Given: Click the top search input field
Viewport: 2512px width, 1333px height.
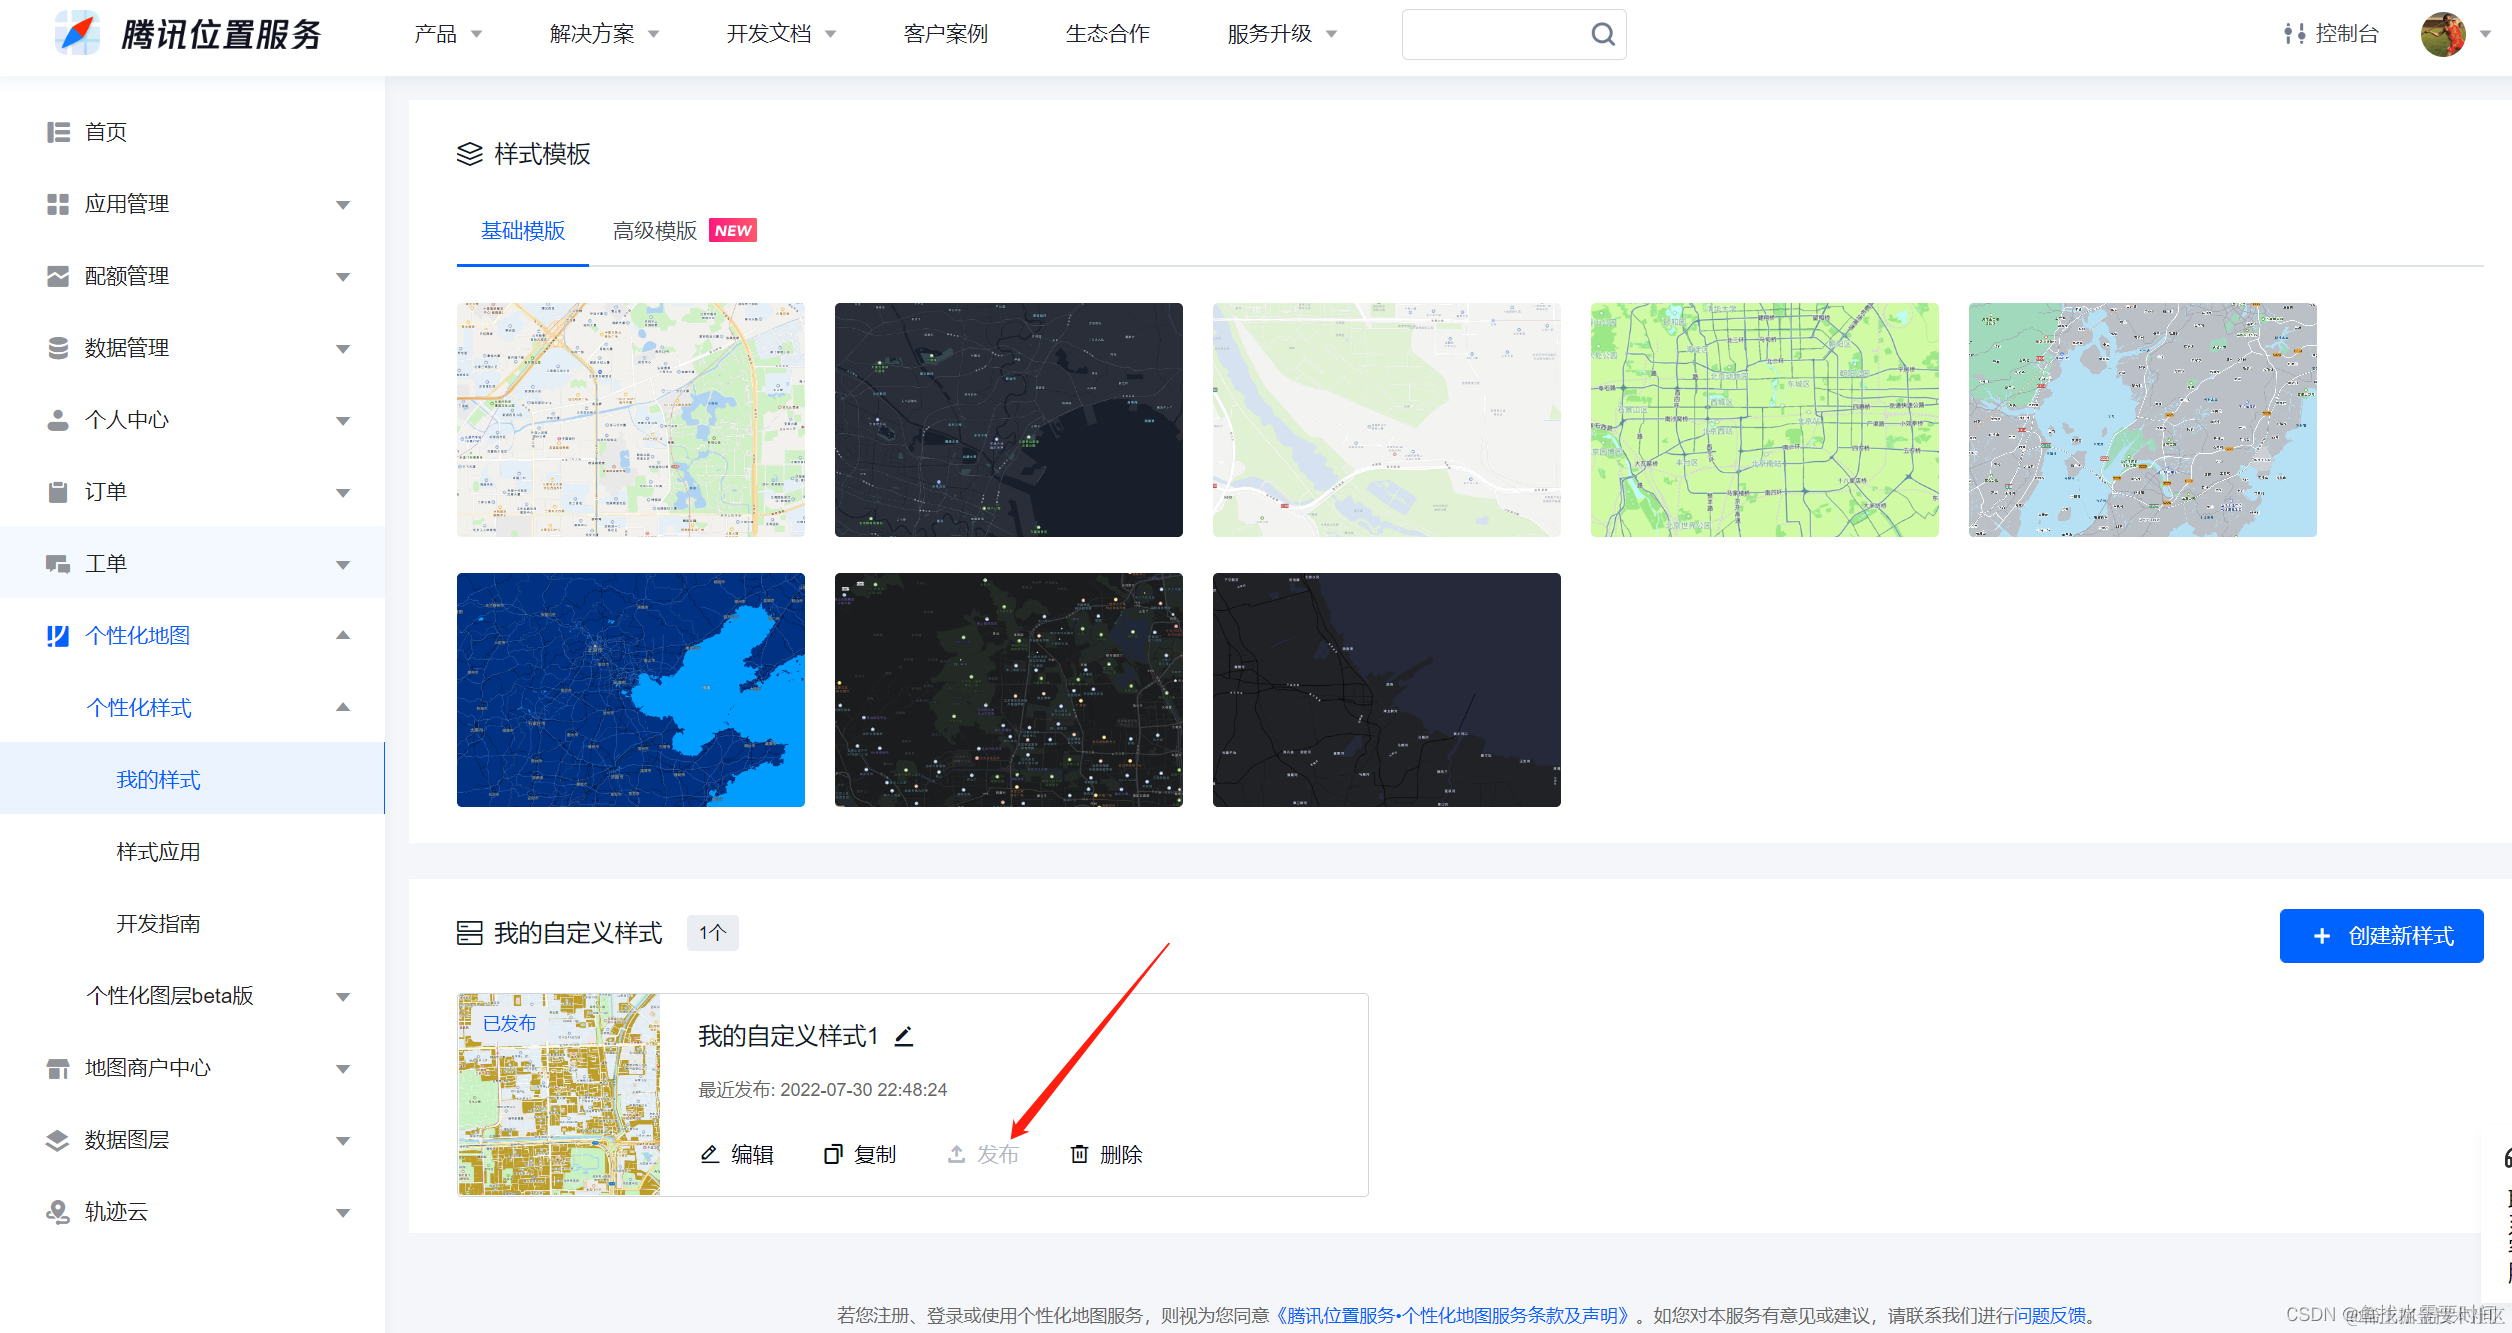Looking at the screenshot, I should click(1500, 33).
